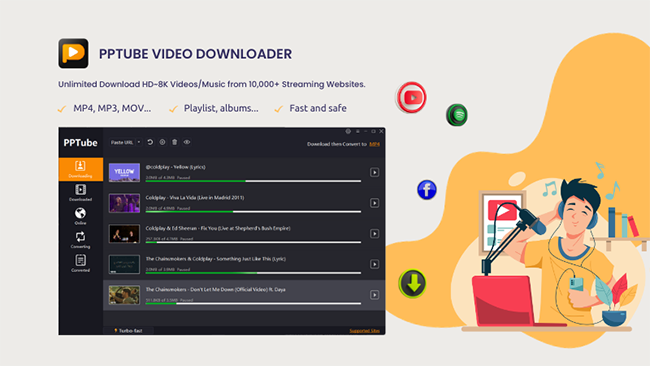Go to the Converting section
This screenshot has height=366, width=650.
80,240
